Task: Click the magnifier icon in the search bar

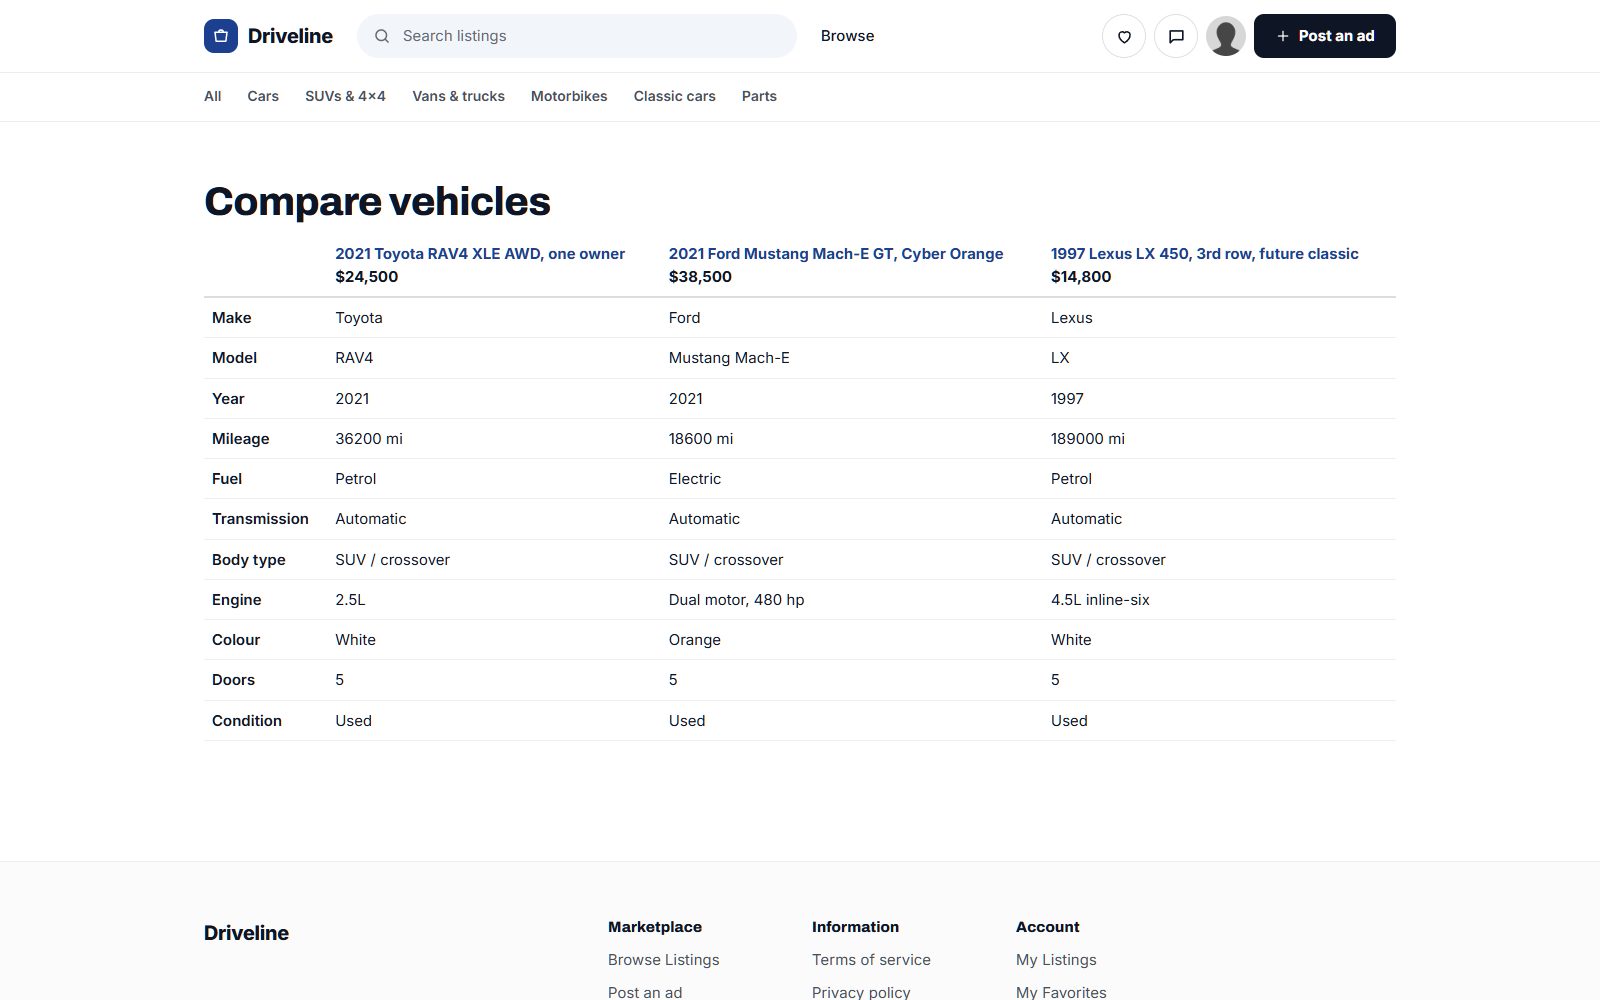Action: coord(382,36)
